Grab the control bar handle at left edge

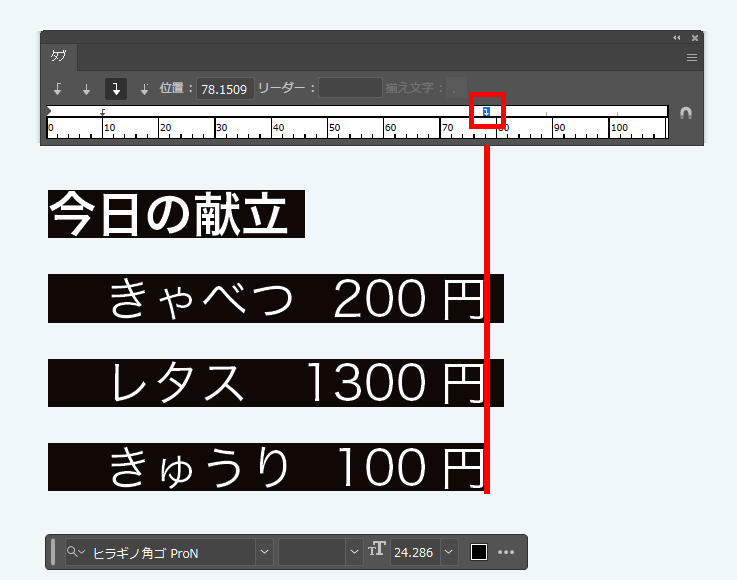[53, 552]
